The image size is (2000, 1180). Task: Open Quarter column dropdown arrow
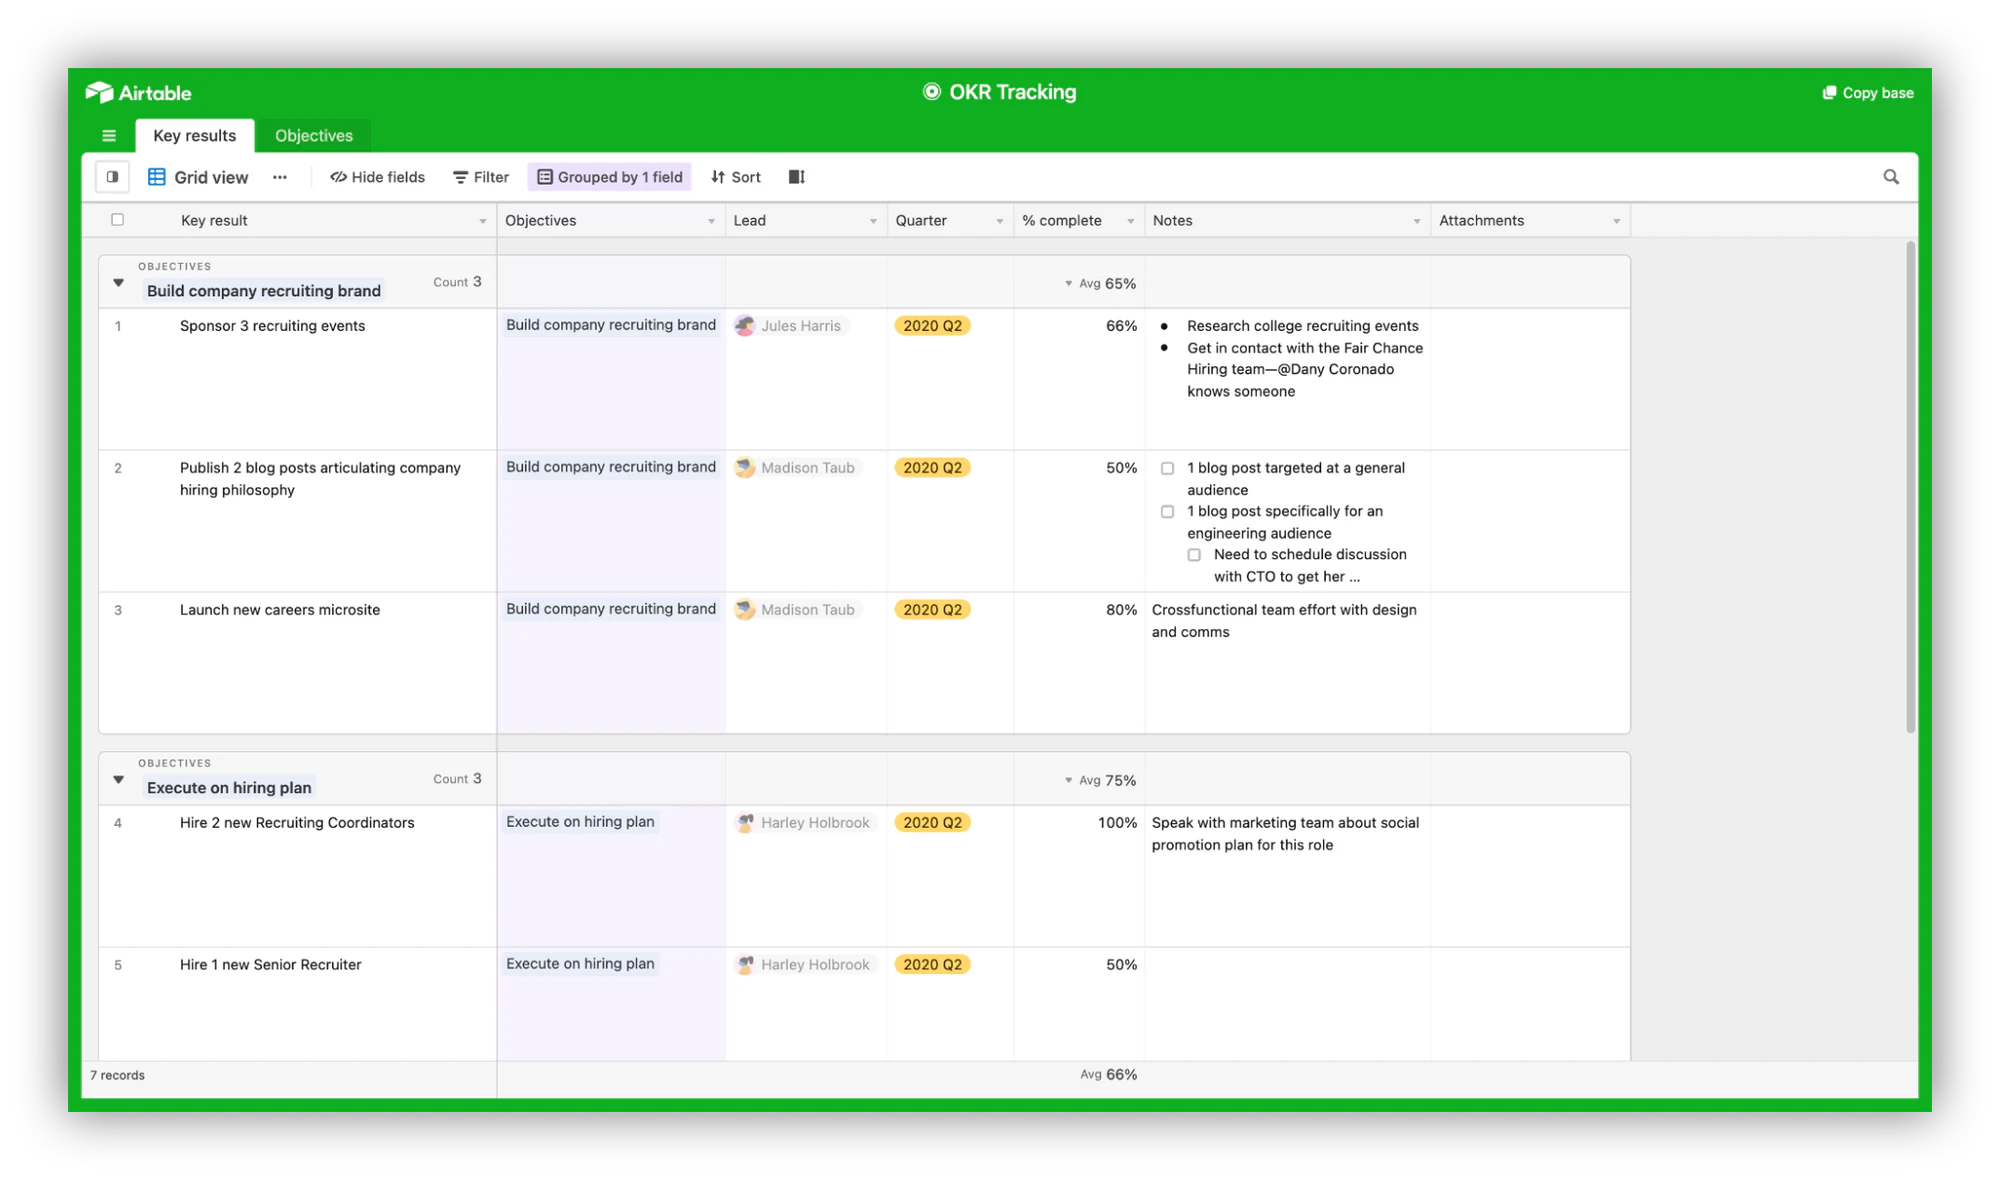999,221
